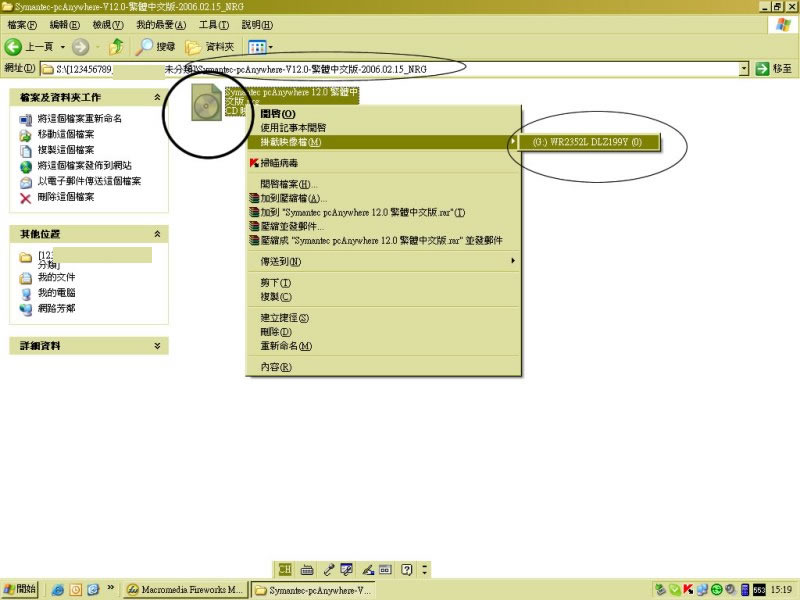Collapse the 檔案及資料夾工作 panel
800x600 pixels.
tap(157, 97)
